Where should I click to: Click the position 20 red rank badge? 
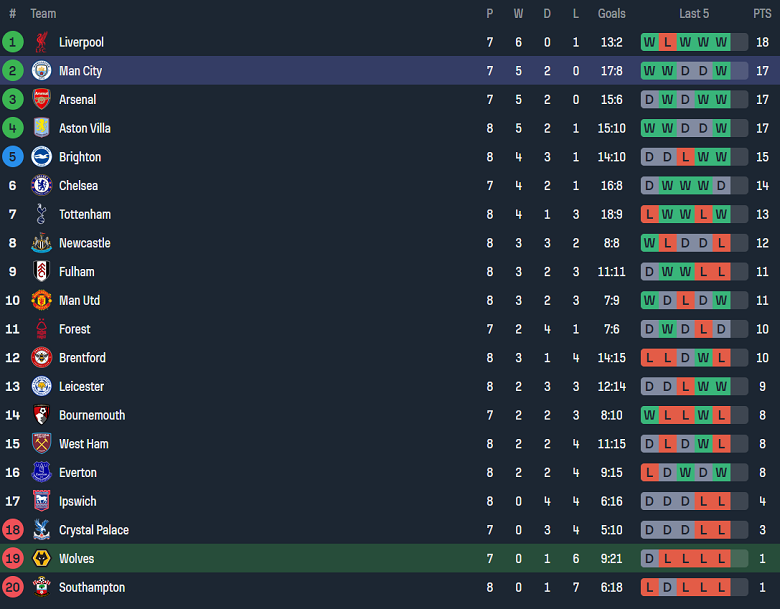tap(12, 587)
